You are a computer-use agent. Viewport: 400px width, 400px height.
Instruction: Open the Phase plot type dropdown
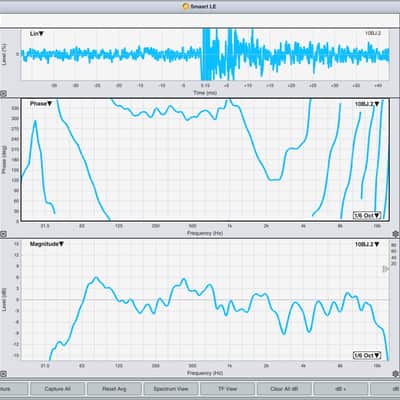[41, 104]
